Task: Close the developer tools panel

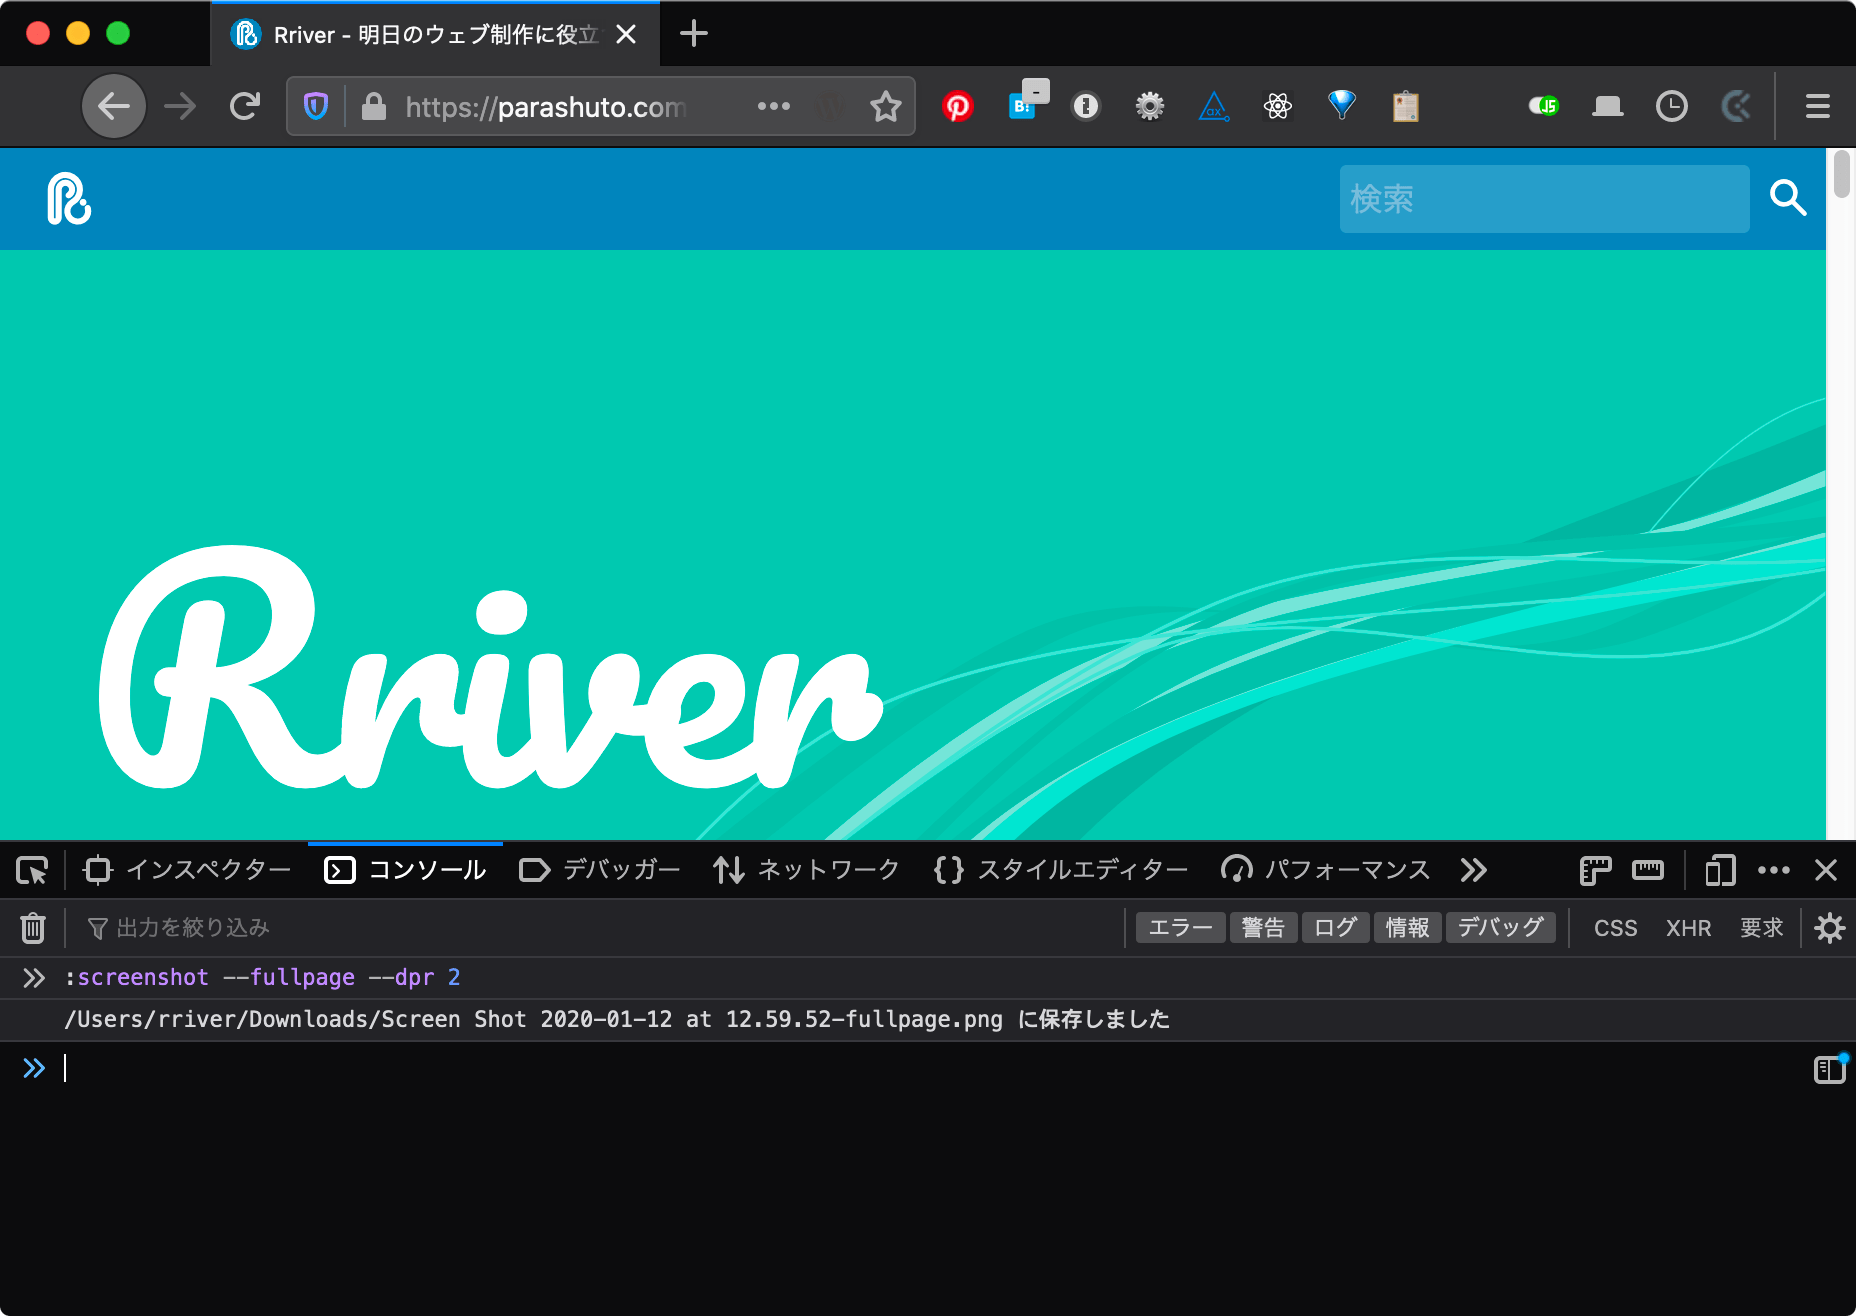Action: click(x=1826, y=870)
